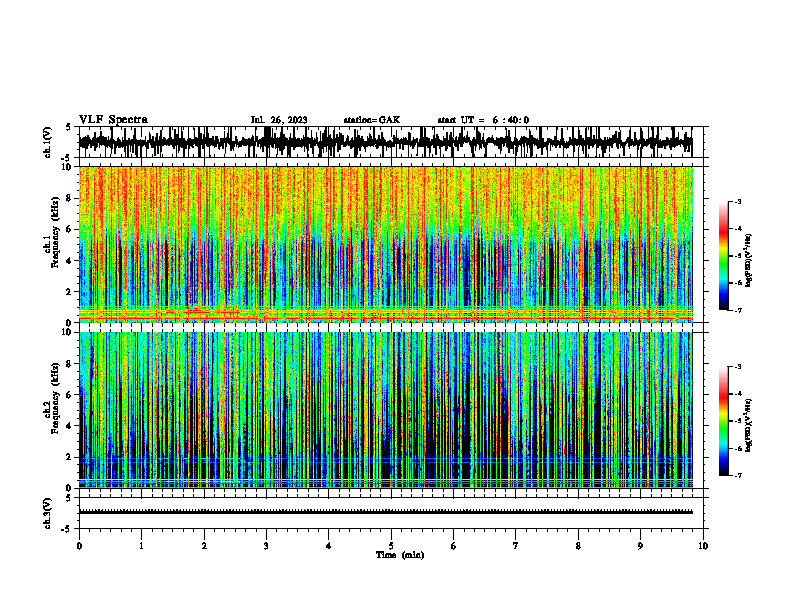Screen dimensions: 792x612
Task: Click the ch.1 Frequency (kHz) axis label
Action: click(x=52, y=244)
